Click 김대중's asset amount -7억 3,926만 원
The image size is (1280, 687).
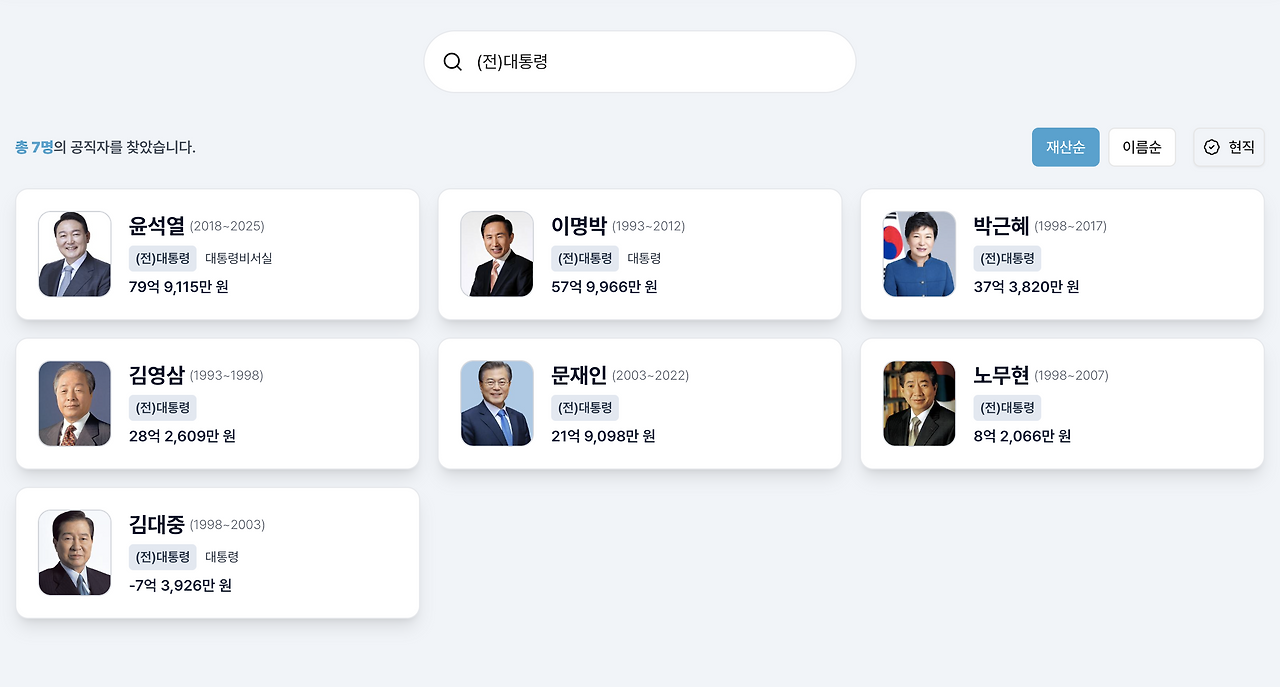180,585
